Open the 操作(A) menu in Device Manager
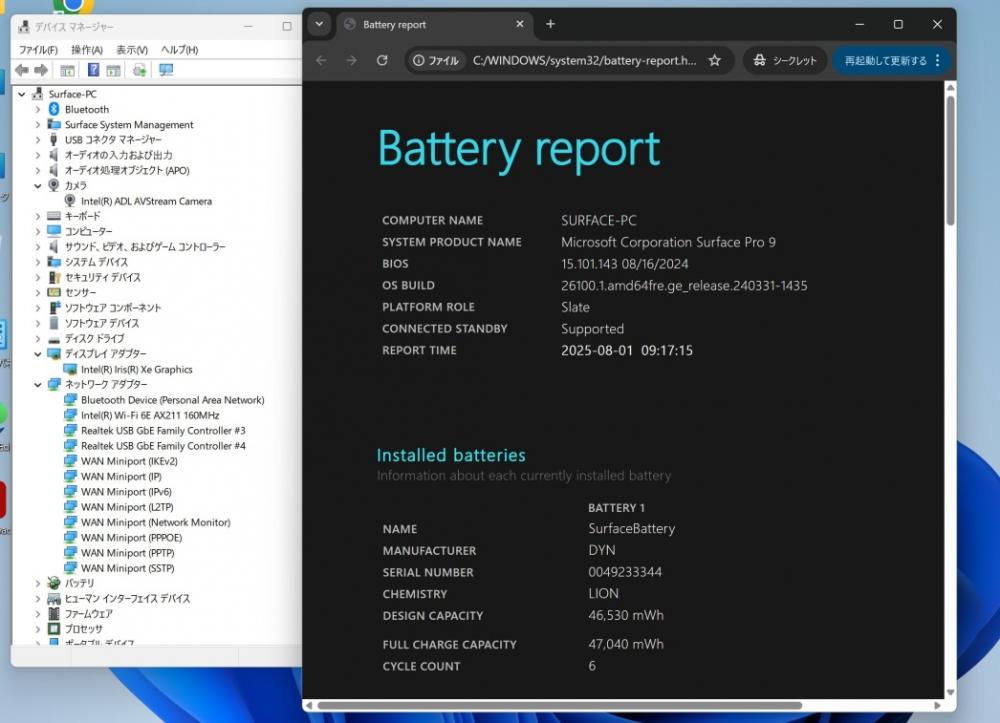The image size is (1000, 723). pos(87,50)
